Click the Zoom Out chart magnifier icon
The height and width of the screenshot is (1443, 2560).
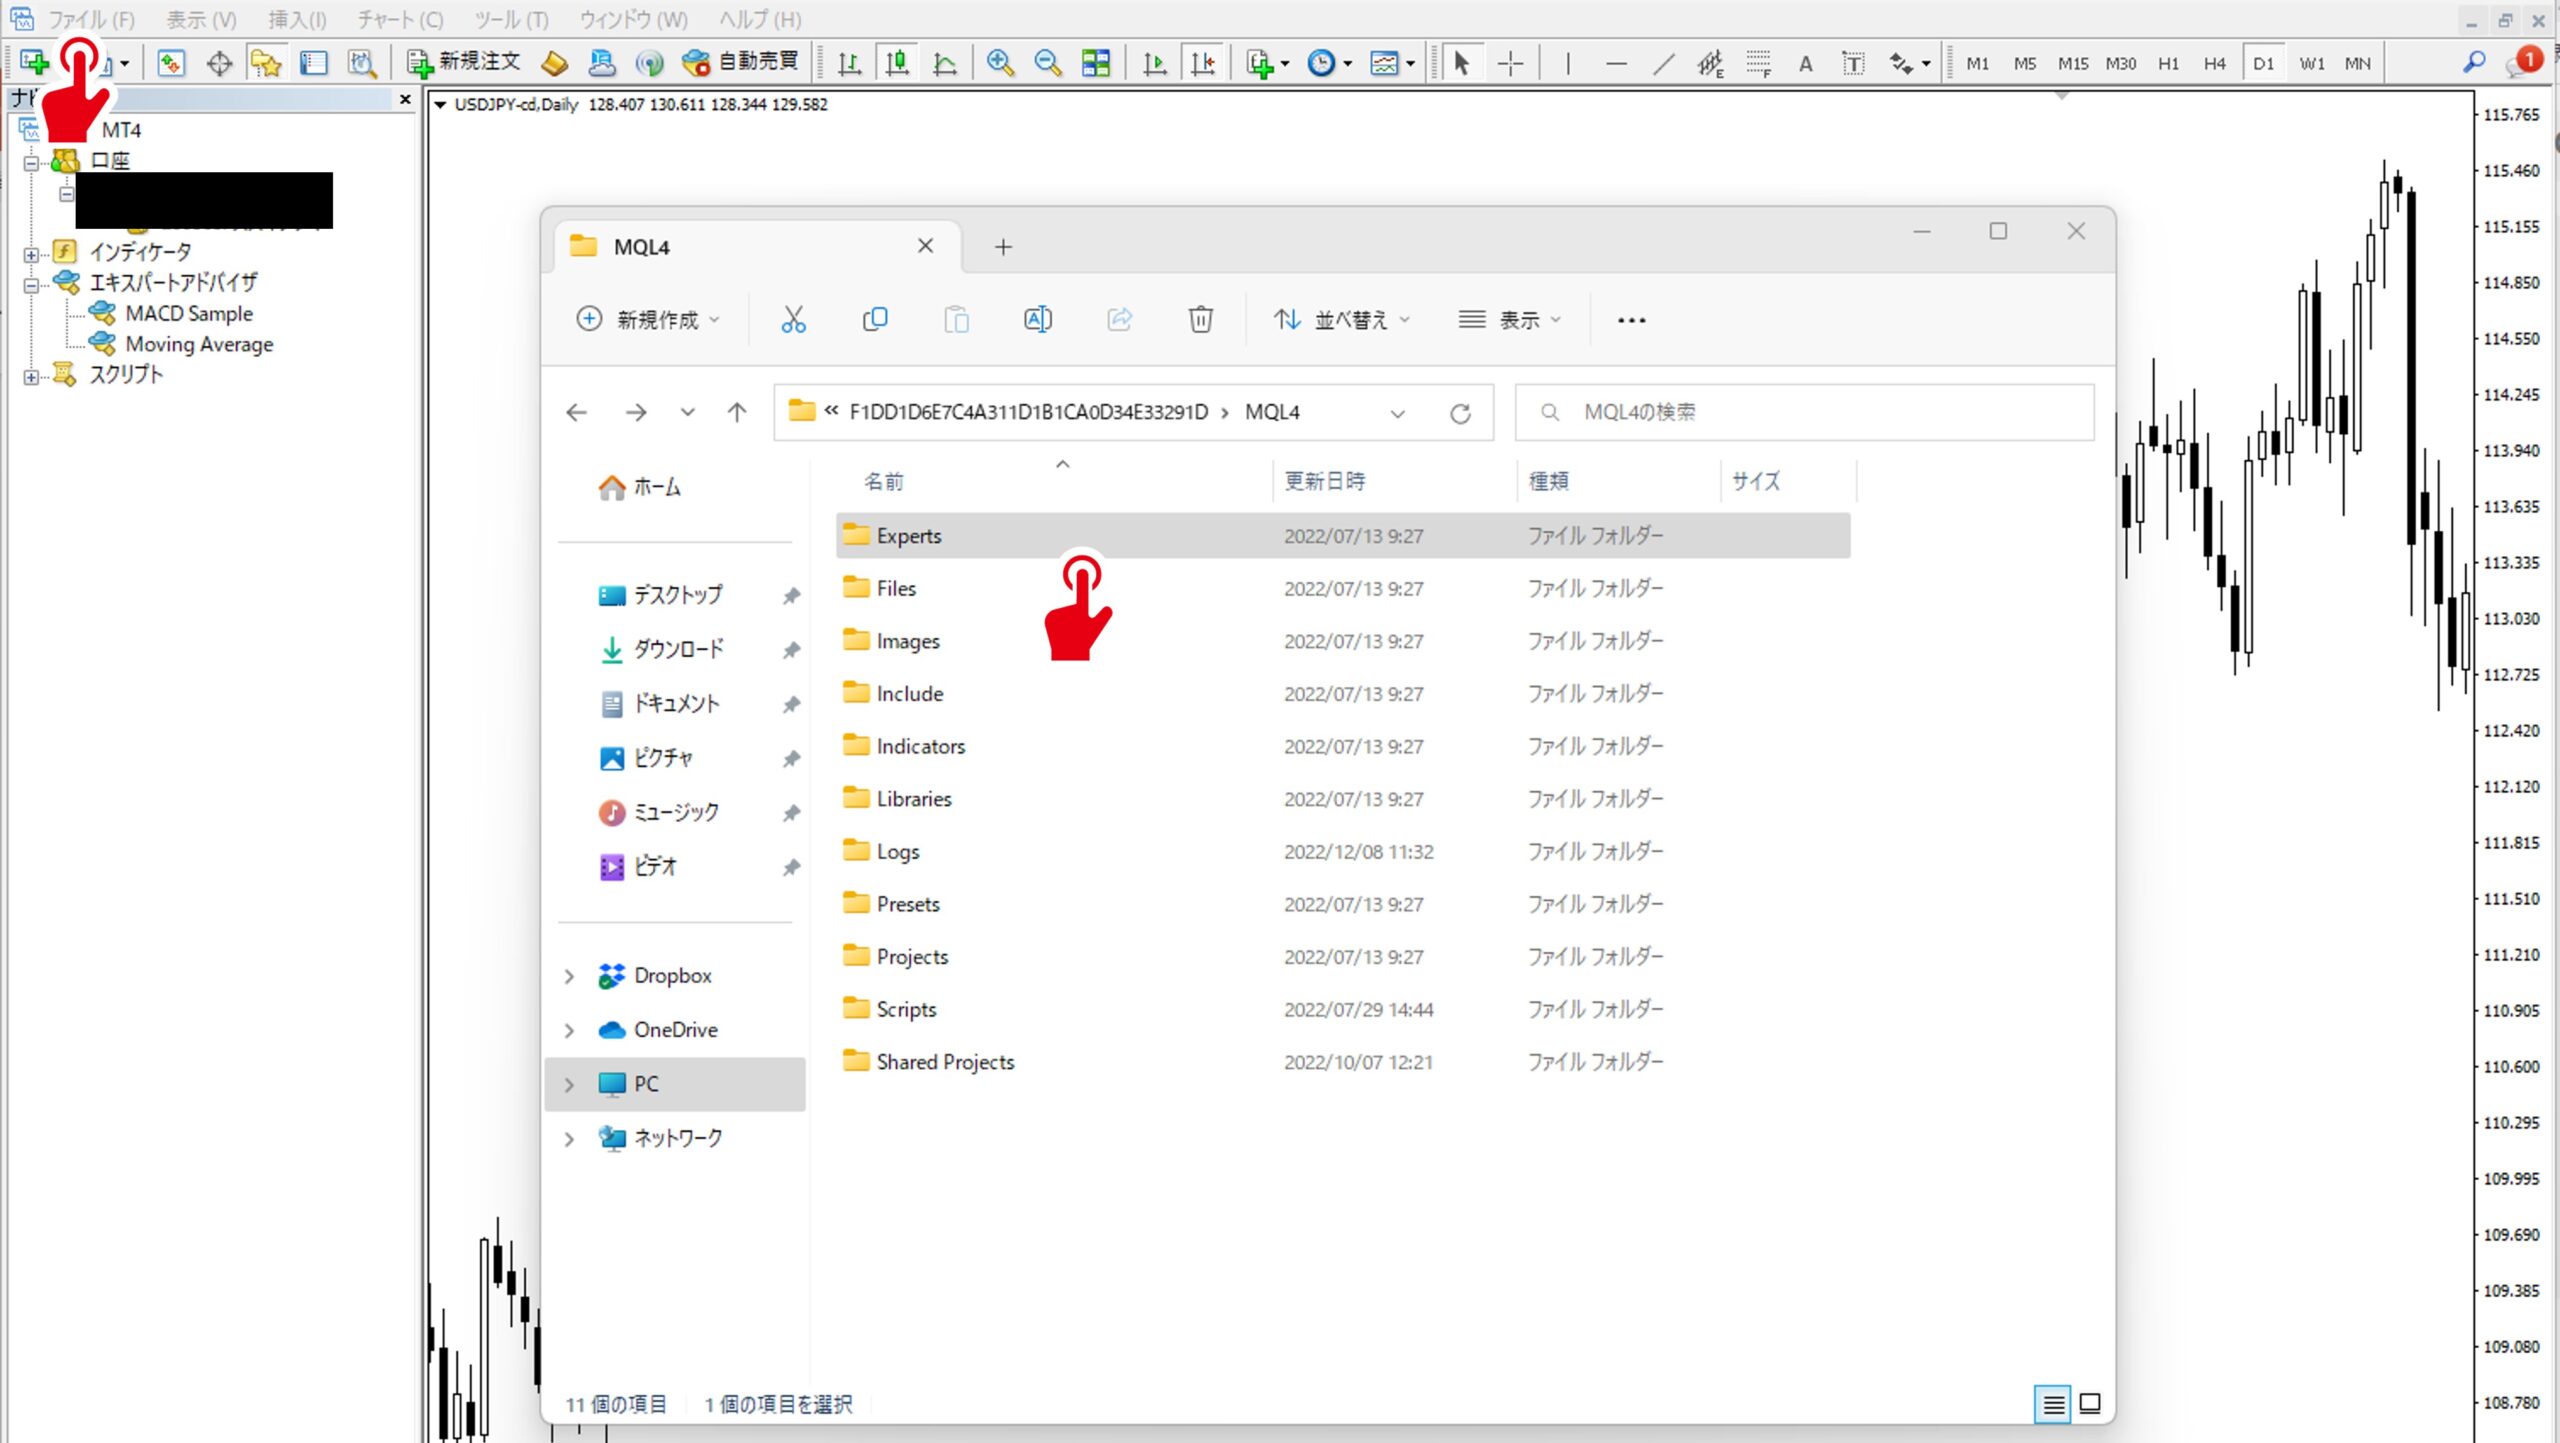pyautogui.click(x=1047, y=63)
